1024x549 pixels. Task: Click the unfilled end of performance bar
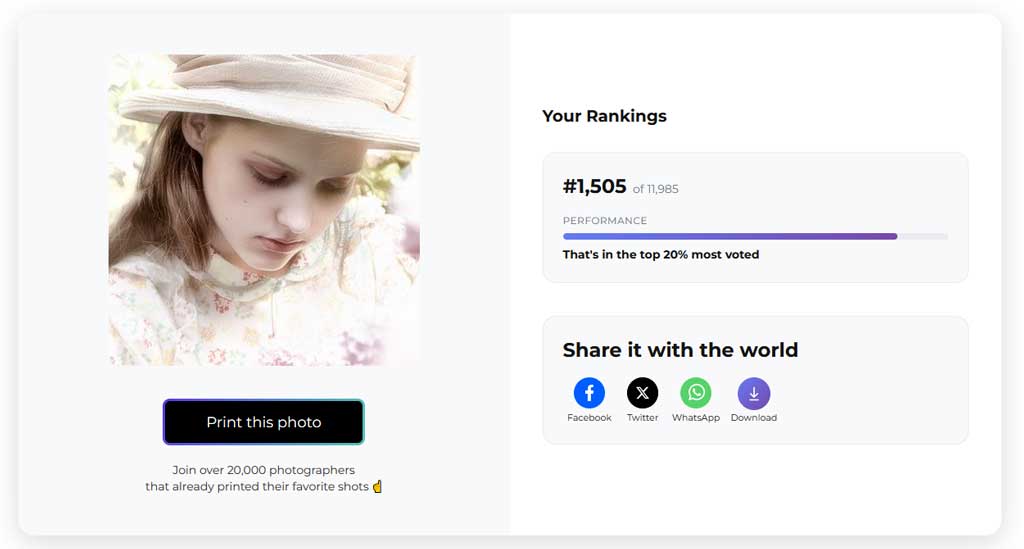[x=923, y=236]
